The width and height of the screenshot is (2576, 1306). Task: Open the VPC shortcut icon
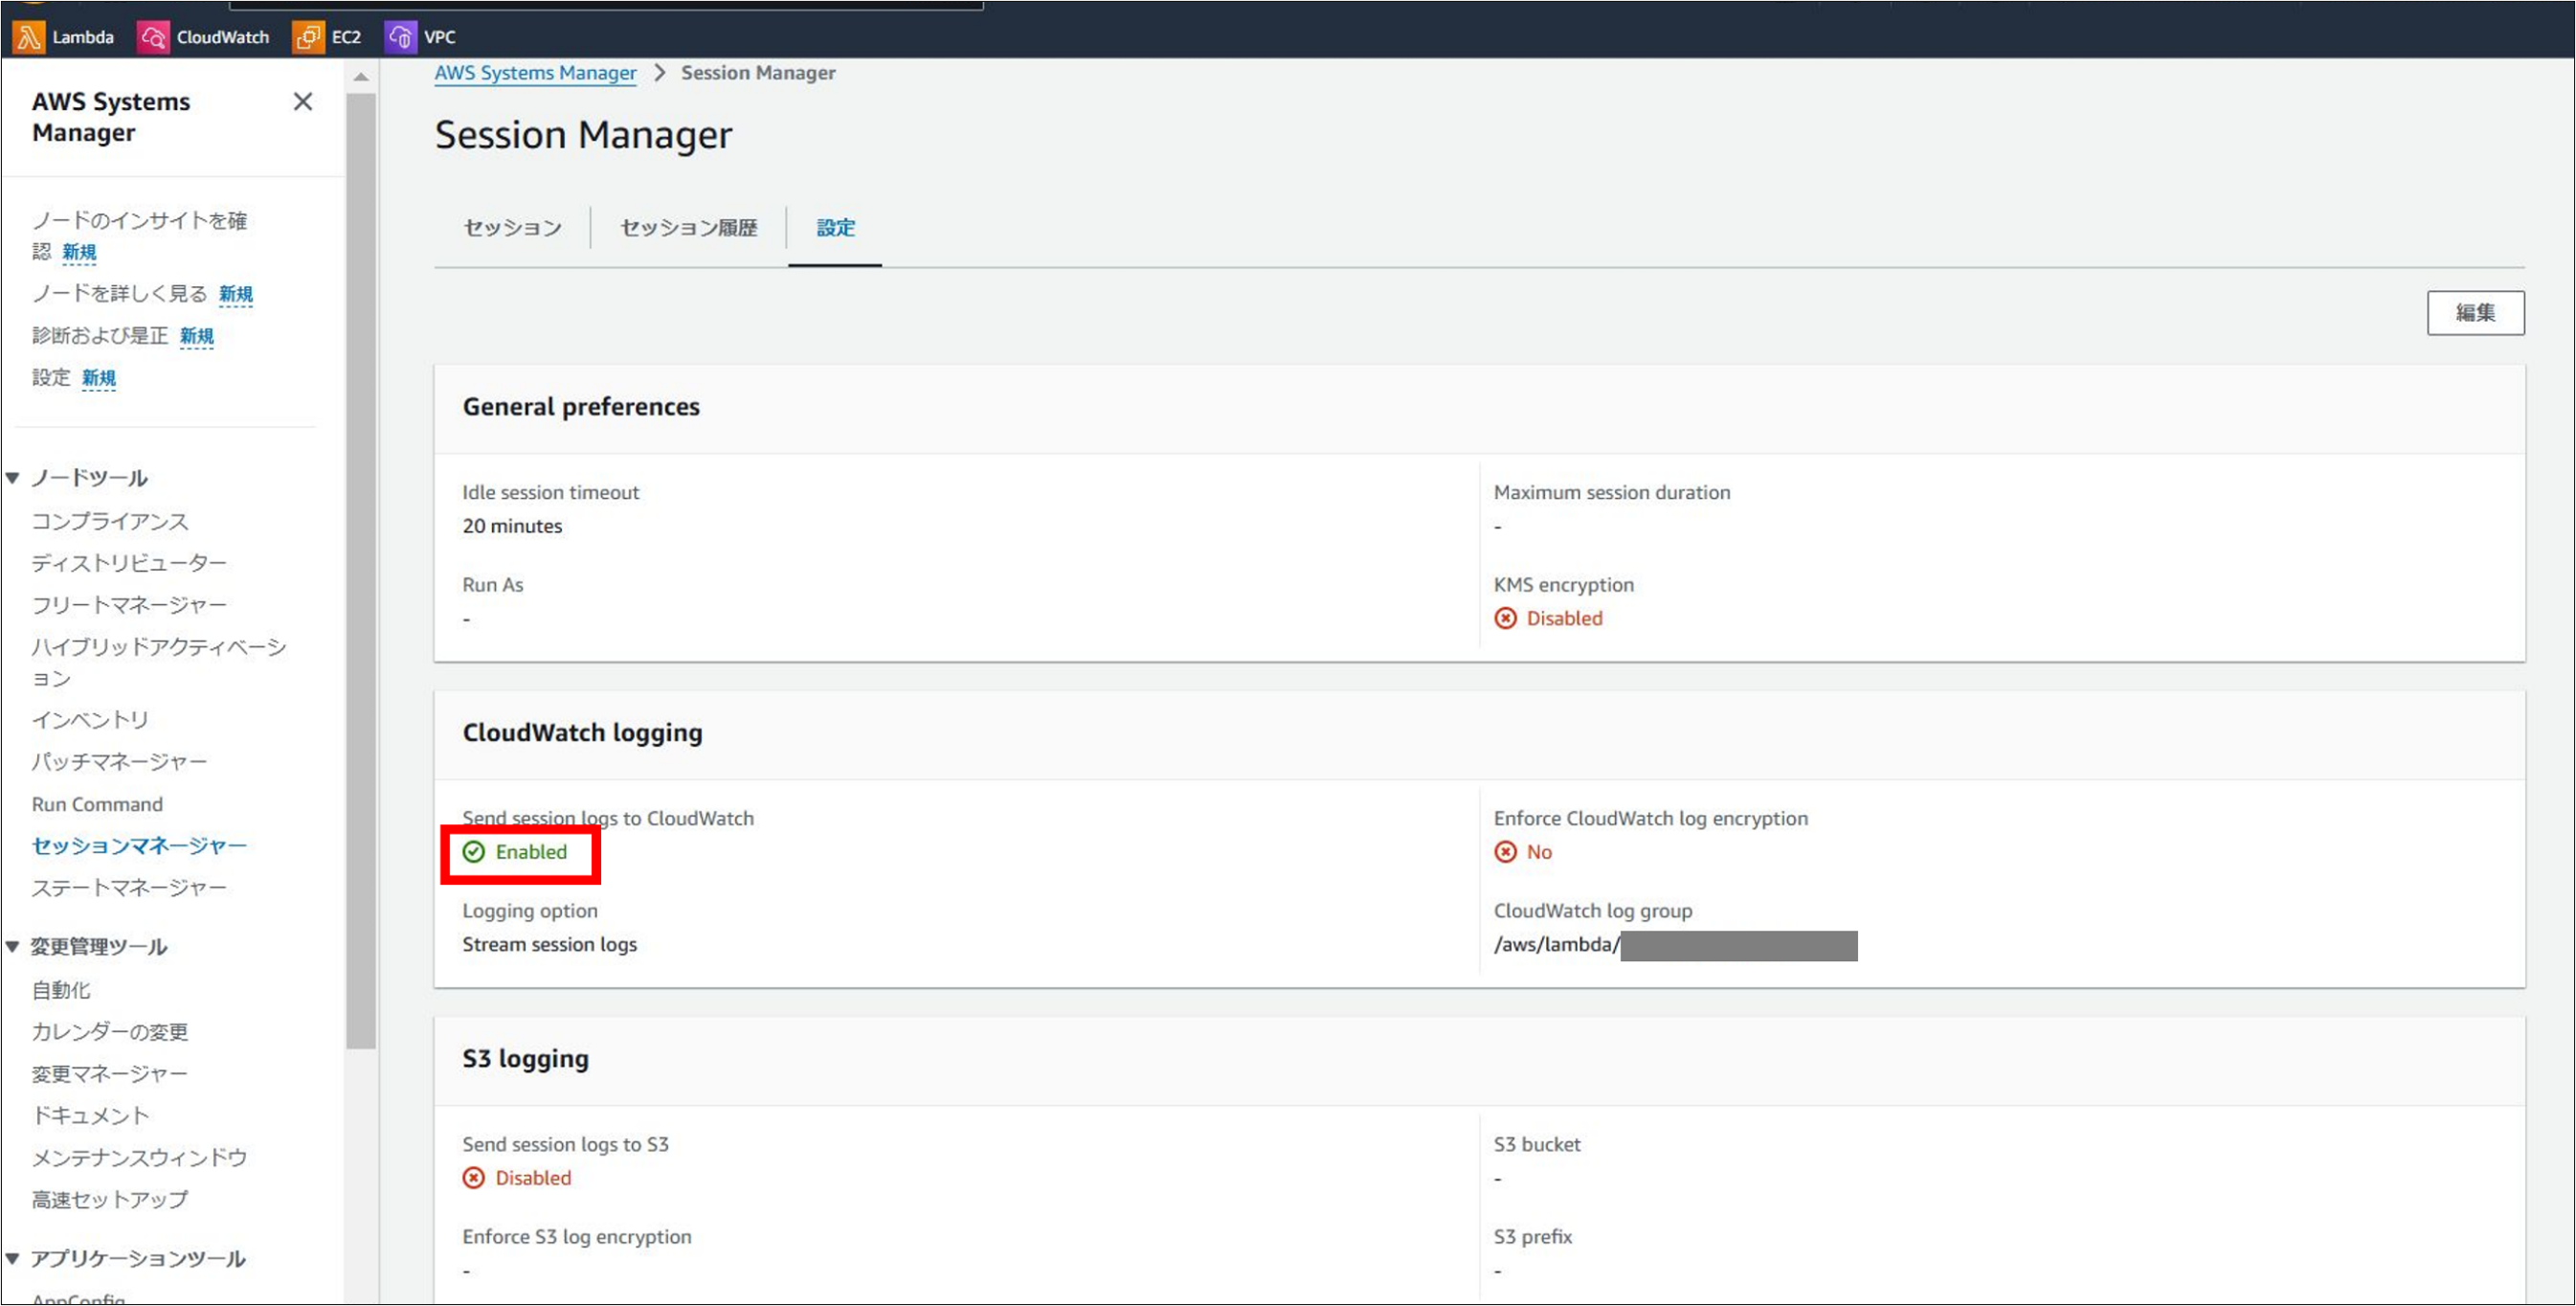tap(400, 37)
